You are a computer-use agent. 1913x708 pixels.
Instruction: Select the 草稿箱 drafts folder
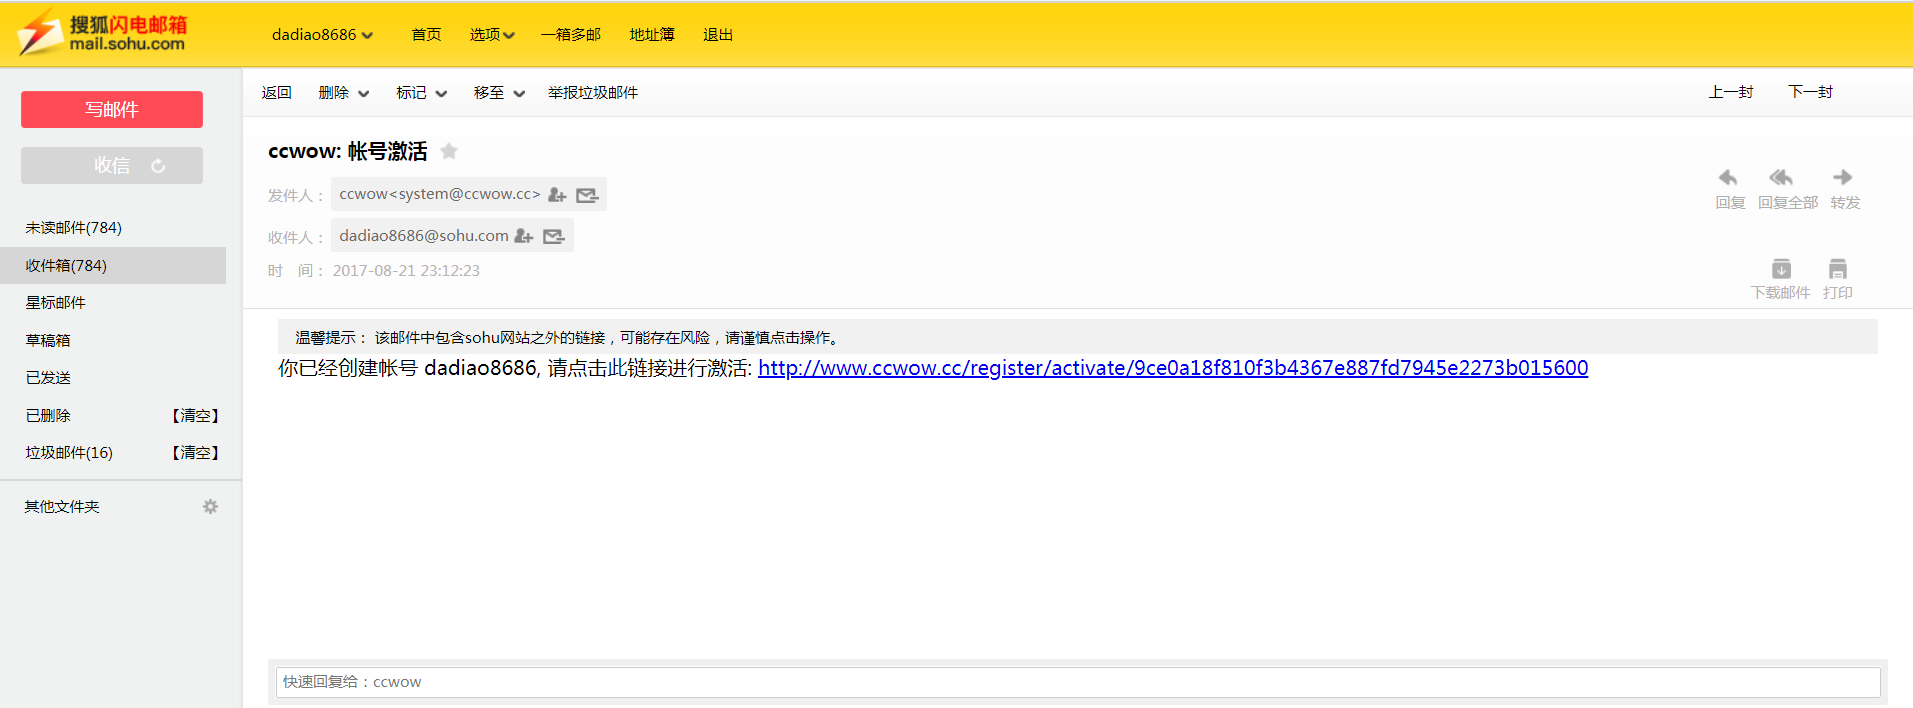48,341
